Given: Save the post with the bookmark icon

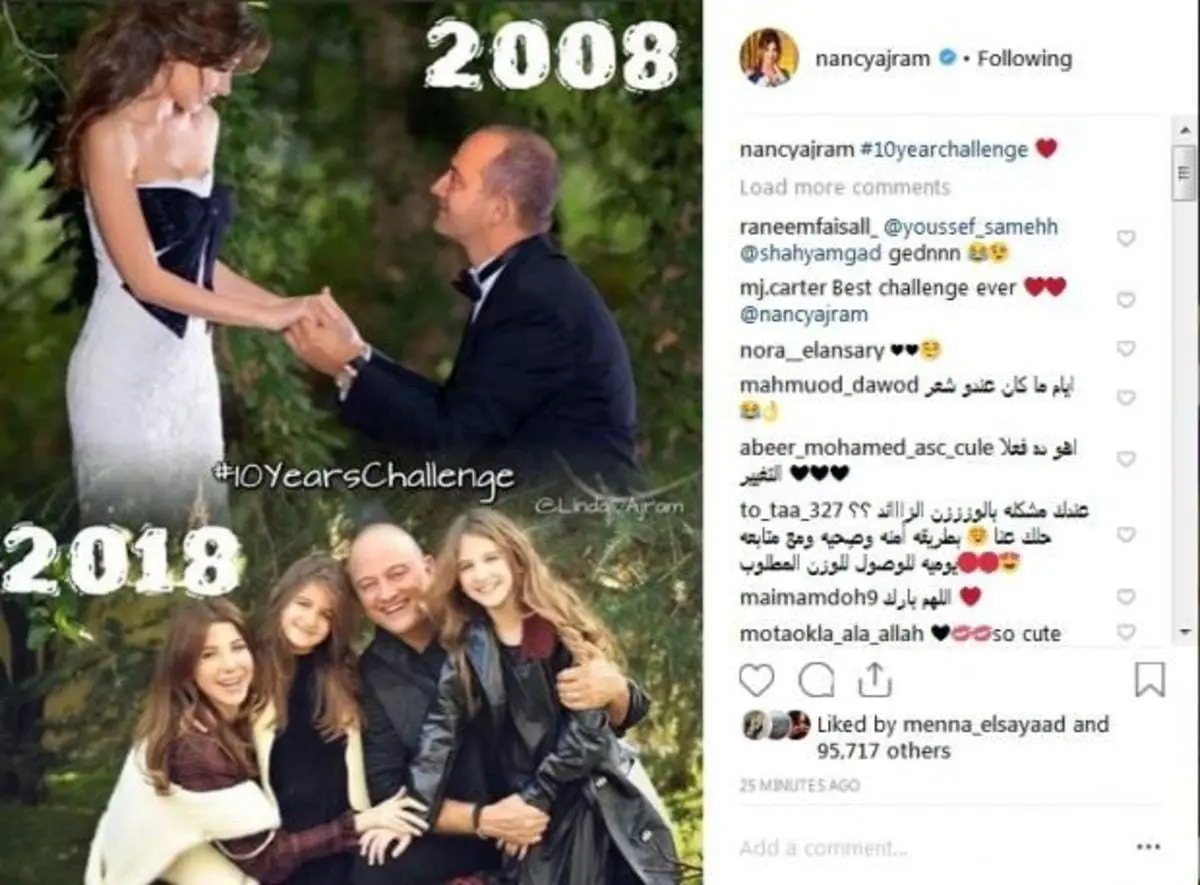Looking at the screenshot, I should coord(1150,680).
